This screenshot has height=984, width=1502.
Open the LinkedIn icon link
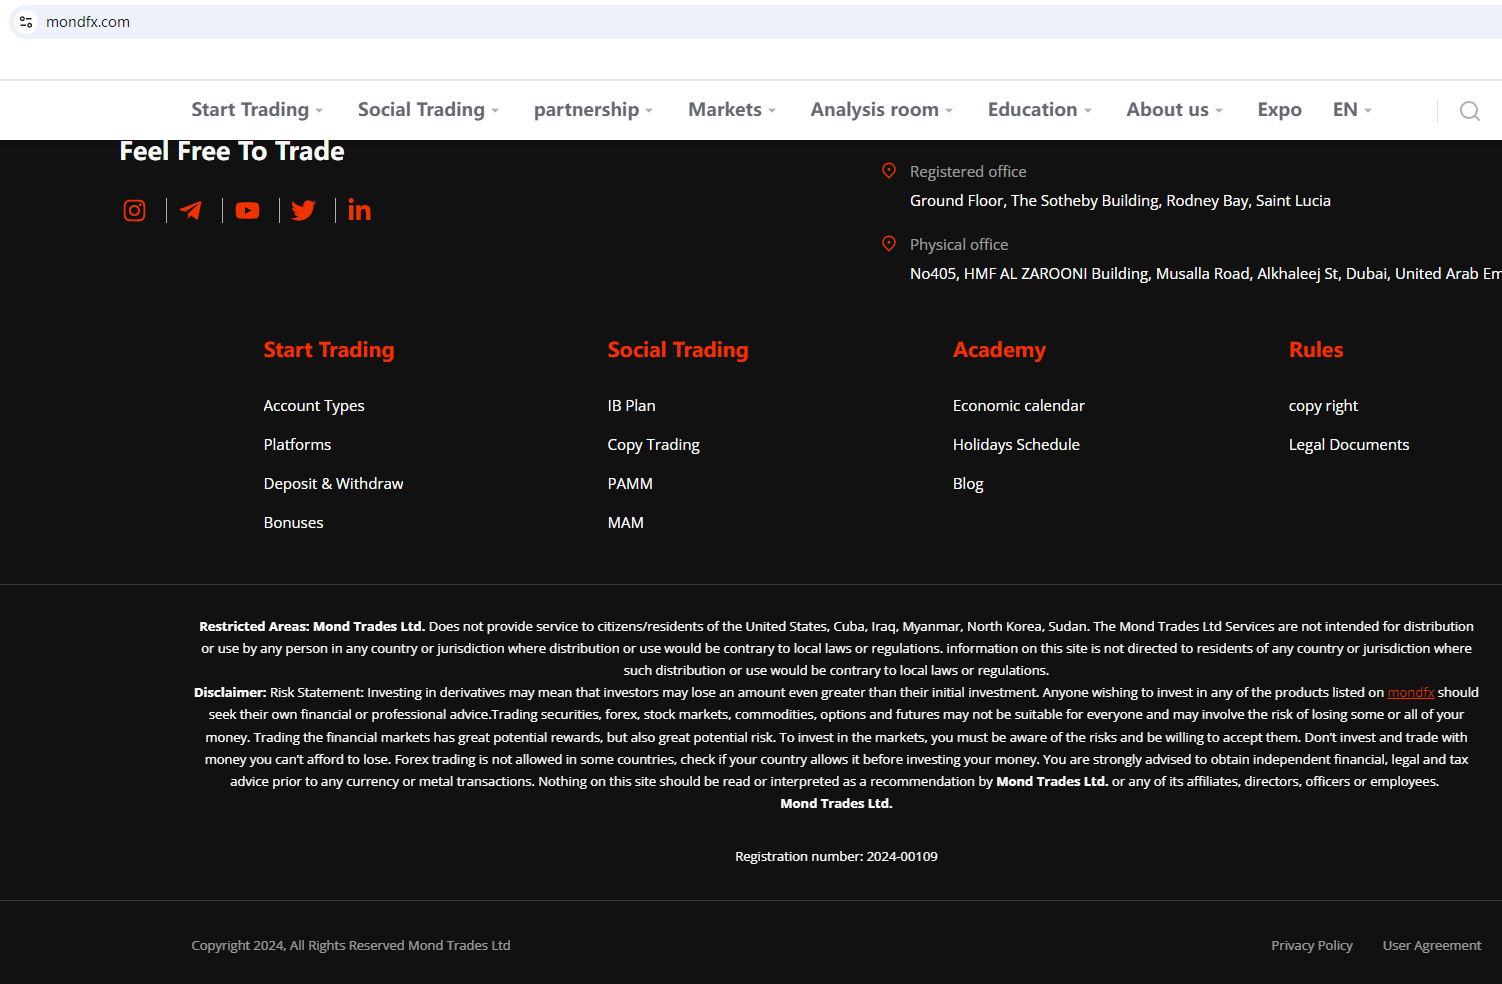coord(359,210)
